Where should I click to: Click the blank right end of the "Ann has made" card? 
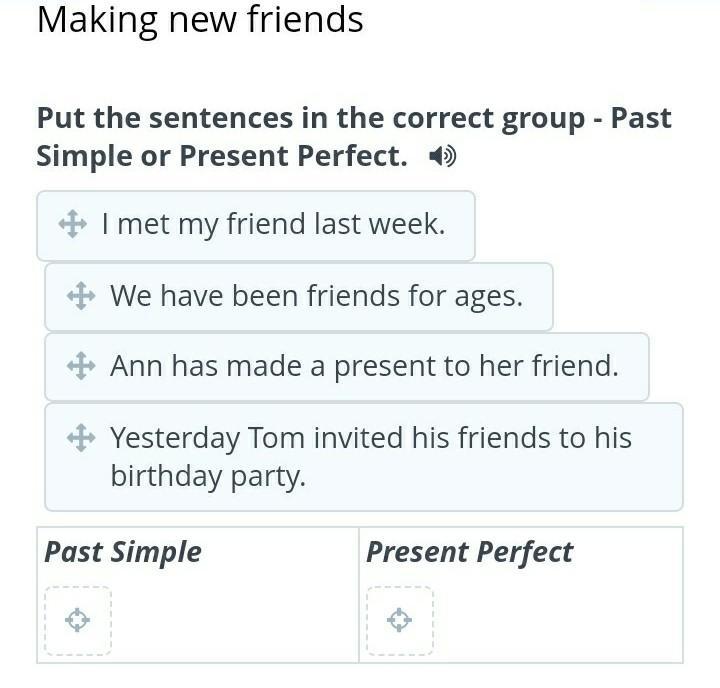click(635, 366)
